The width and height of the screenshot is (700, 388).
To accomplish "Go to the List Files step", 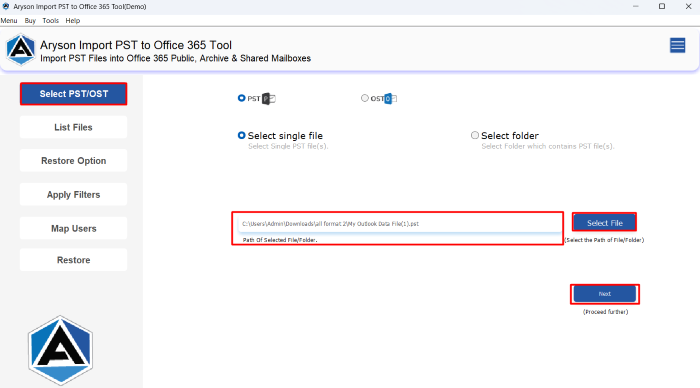I will pyautogui.click(x=74, y=127).
